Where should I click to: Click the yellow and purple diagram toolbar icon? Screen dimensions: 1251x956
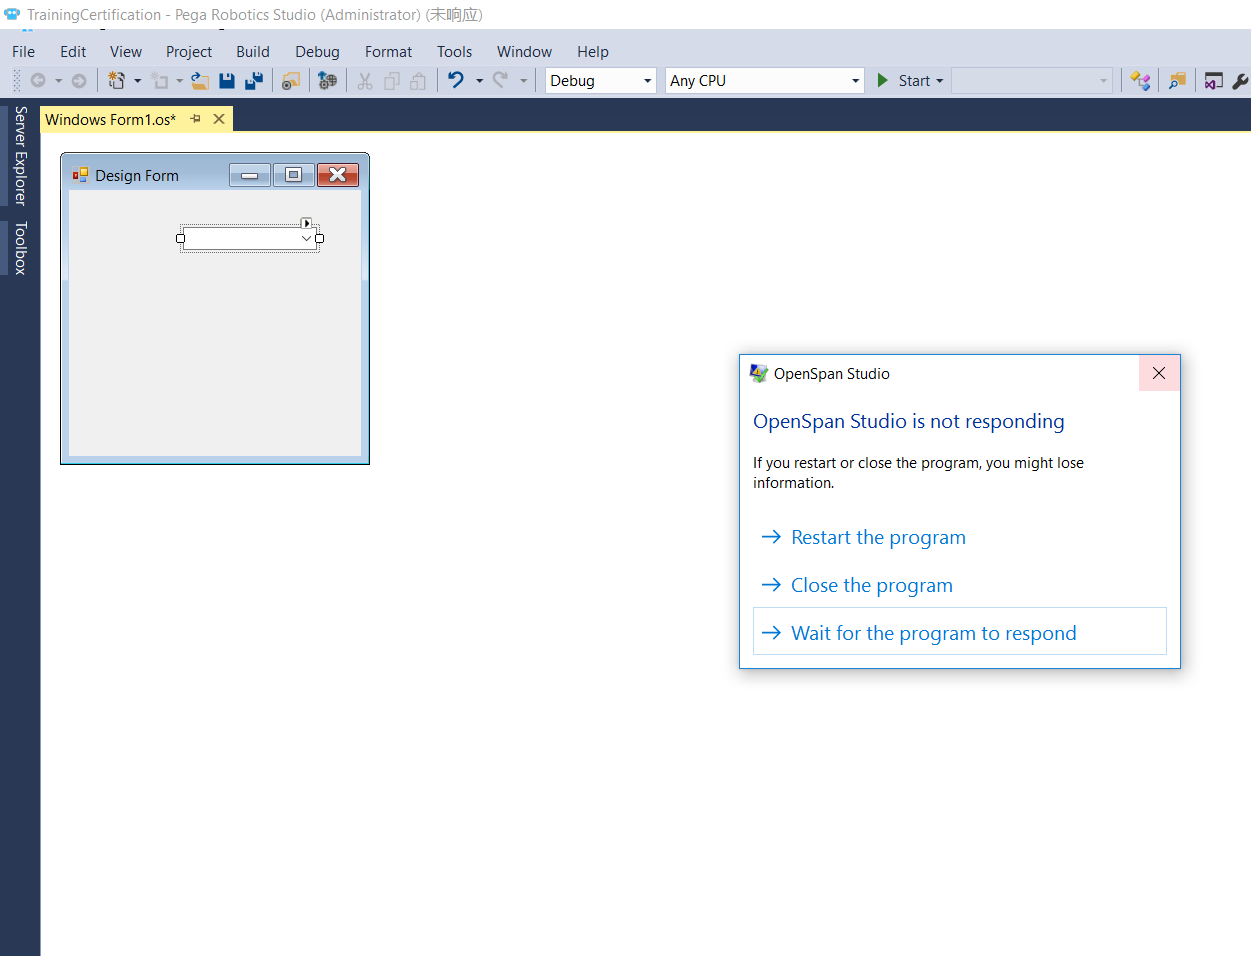(x=1140, y=81)
